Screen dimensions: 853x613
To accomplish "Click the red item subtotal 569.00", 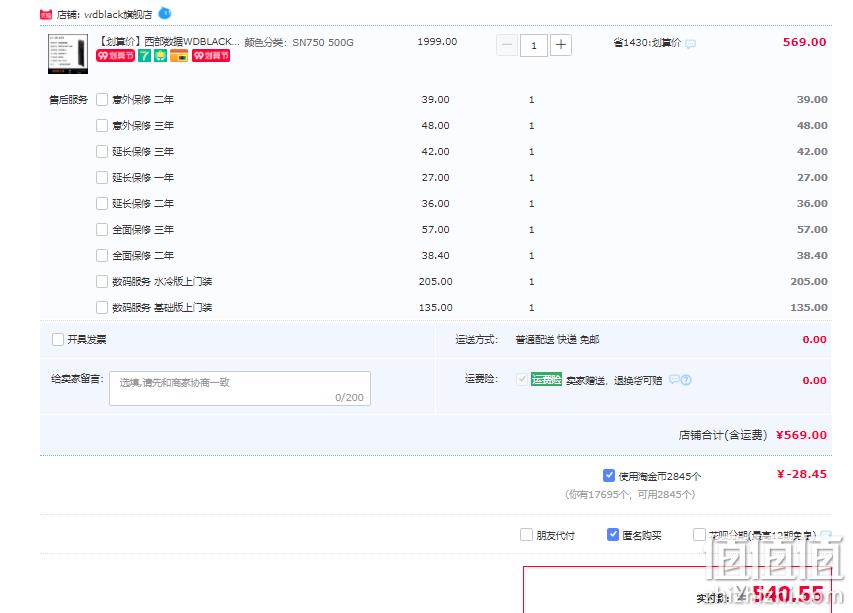I will point(804,42).
